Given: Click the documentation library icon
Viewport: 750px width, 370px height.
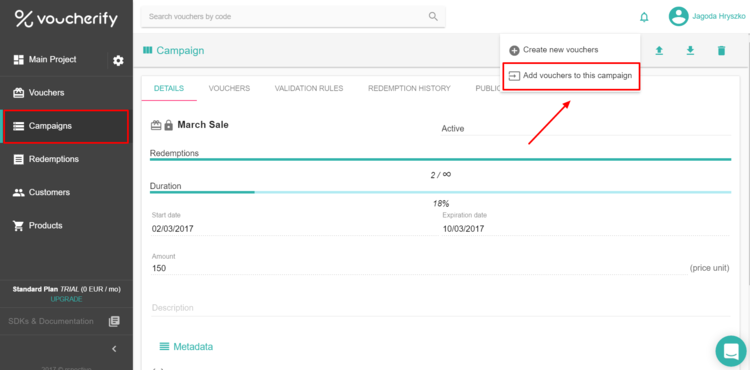Looking at the screenshot, I should pos(114,321).
